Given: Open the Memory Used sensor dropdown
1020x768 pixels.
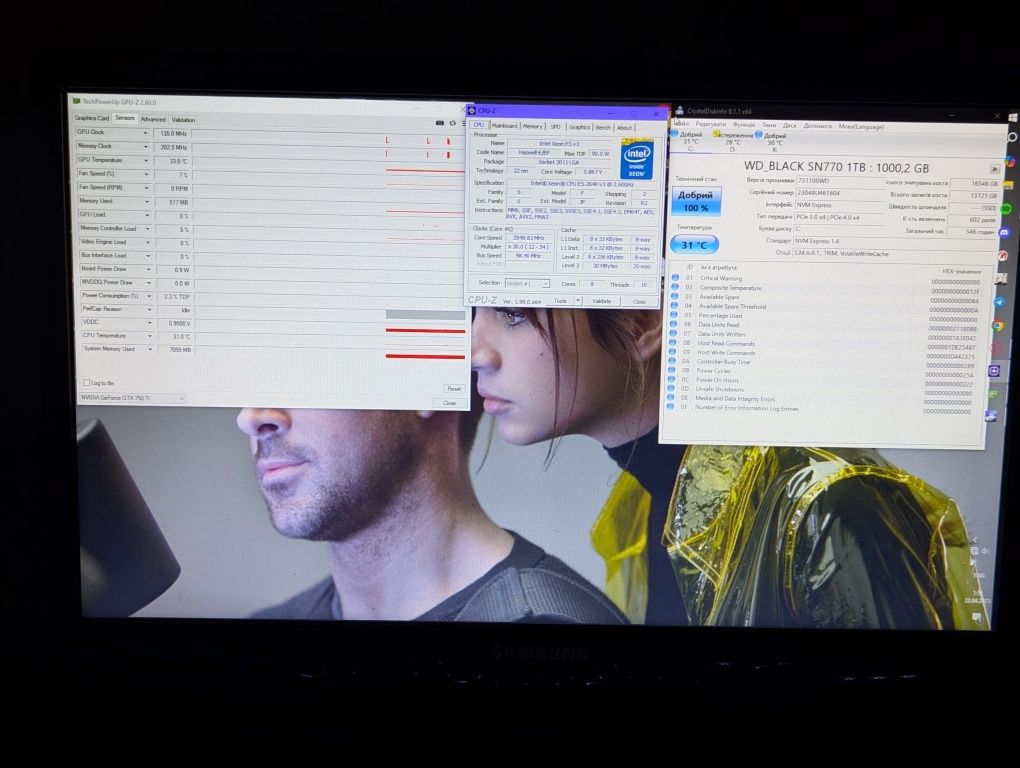Looking at the screenshot, I should tap(146, 201).
